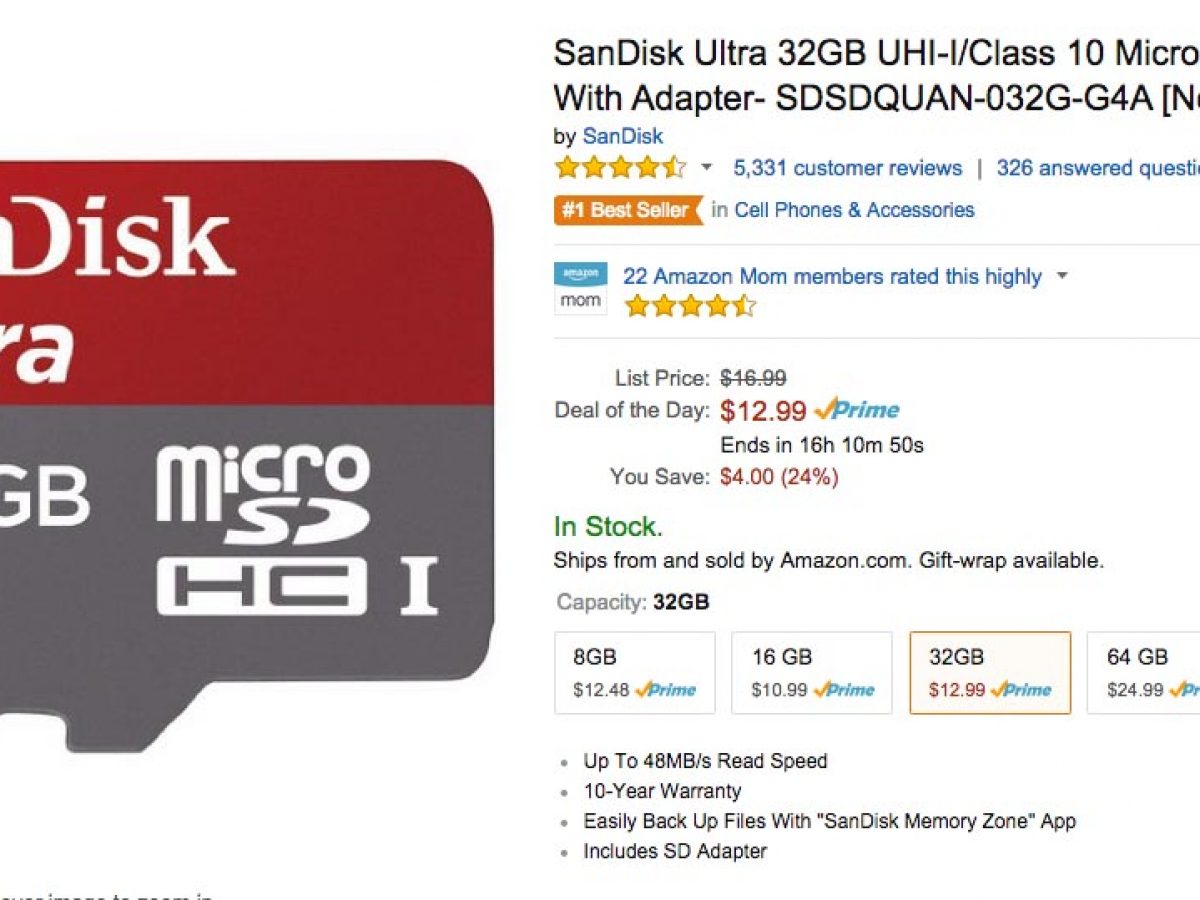Viewport: 1200px width, 900px height.
Task: Click the Amazon Mom logo badge
Action: [580, 288]
